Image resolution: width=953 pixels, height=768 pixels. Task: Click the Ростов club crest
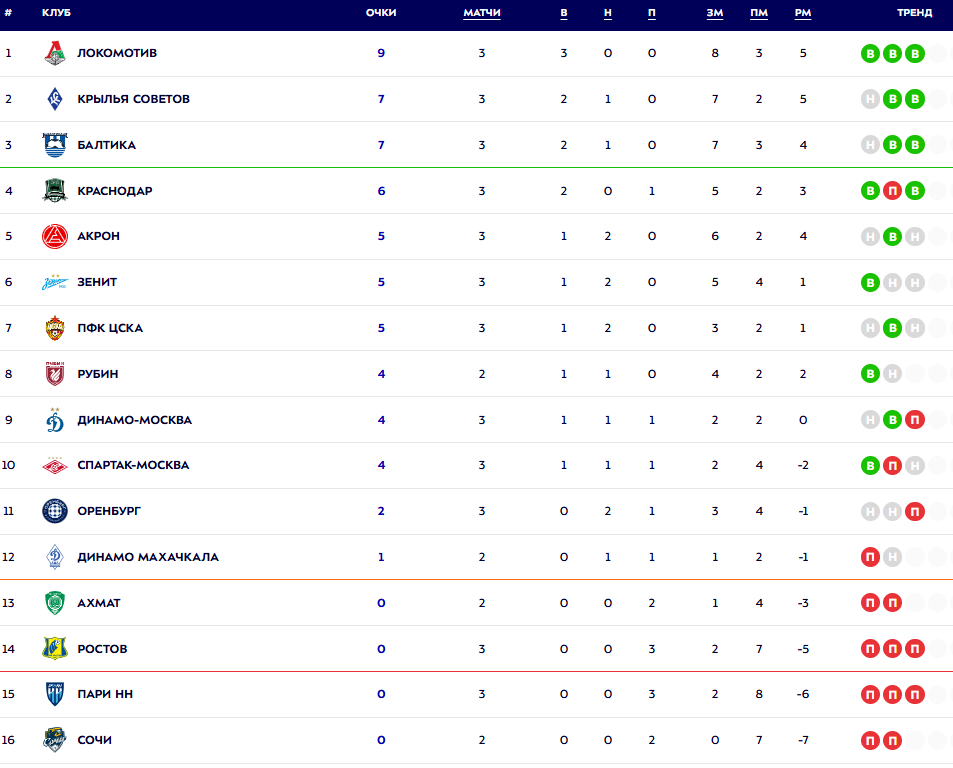point(55,649)
